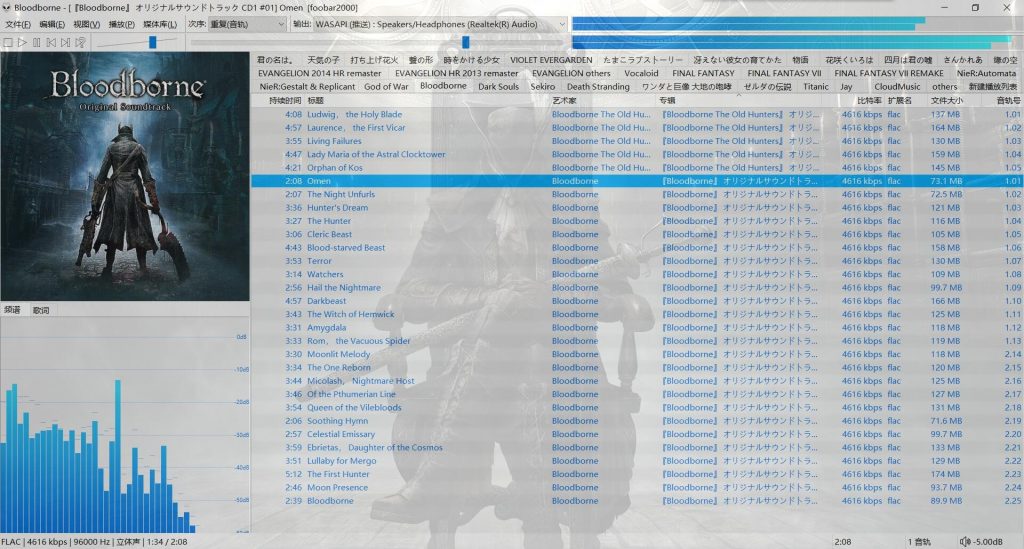Screen dimensions: 1024x549
Task: Open the playback order dropdown
Action: 247,24
